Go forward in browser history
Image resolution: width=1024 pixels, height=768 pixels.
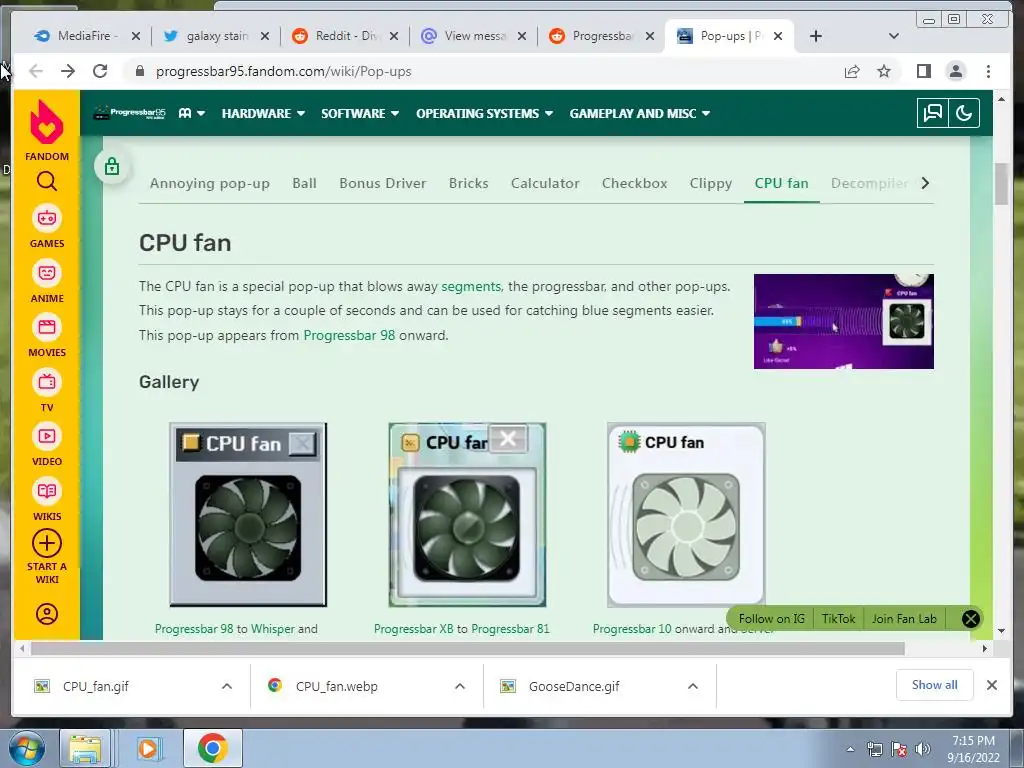click(x=67, y=71)
